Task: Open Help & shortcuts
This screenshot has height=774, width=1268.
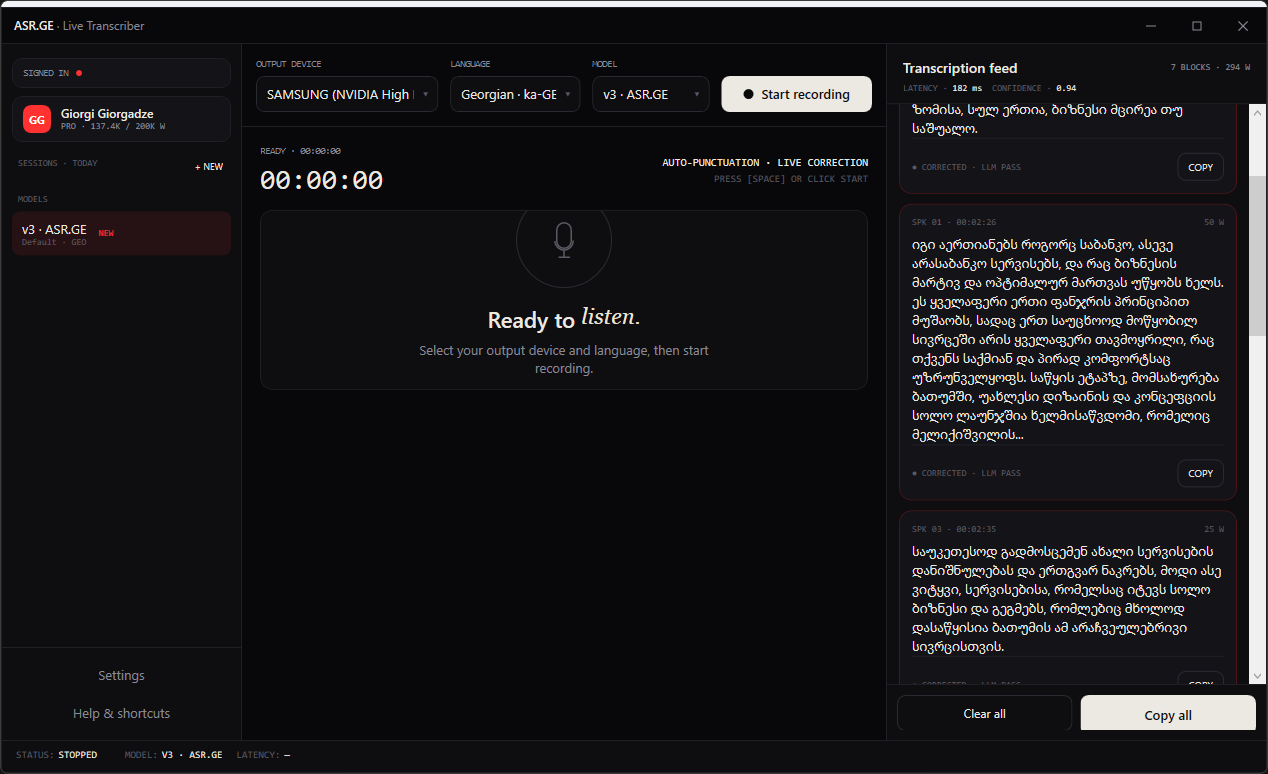Action: pos(121,714)
